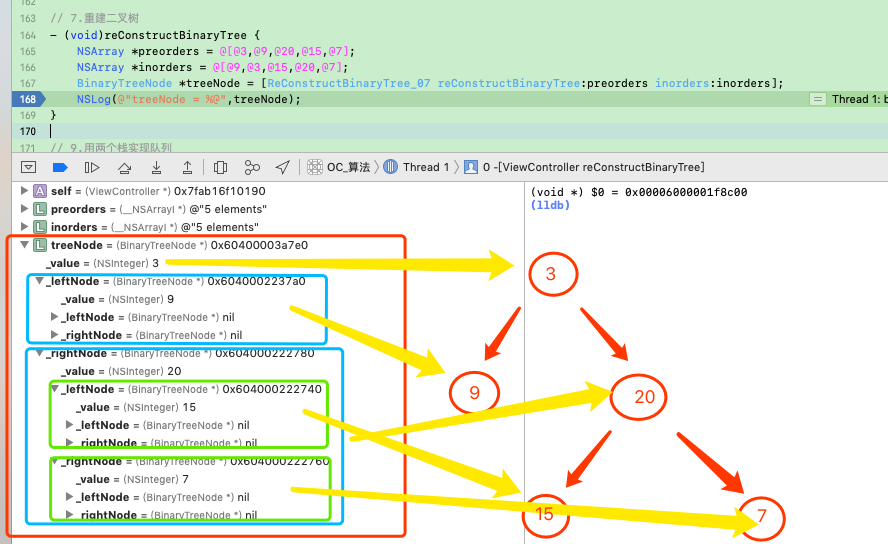Click the Simulate Location arrow icon

pyautogui.click(x=283, y=167)
